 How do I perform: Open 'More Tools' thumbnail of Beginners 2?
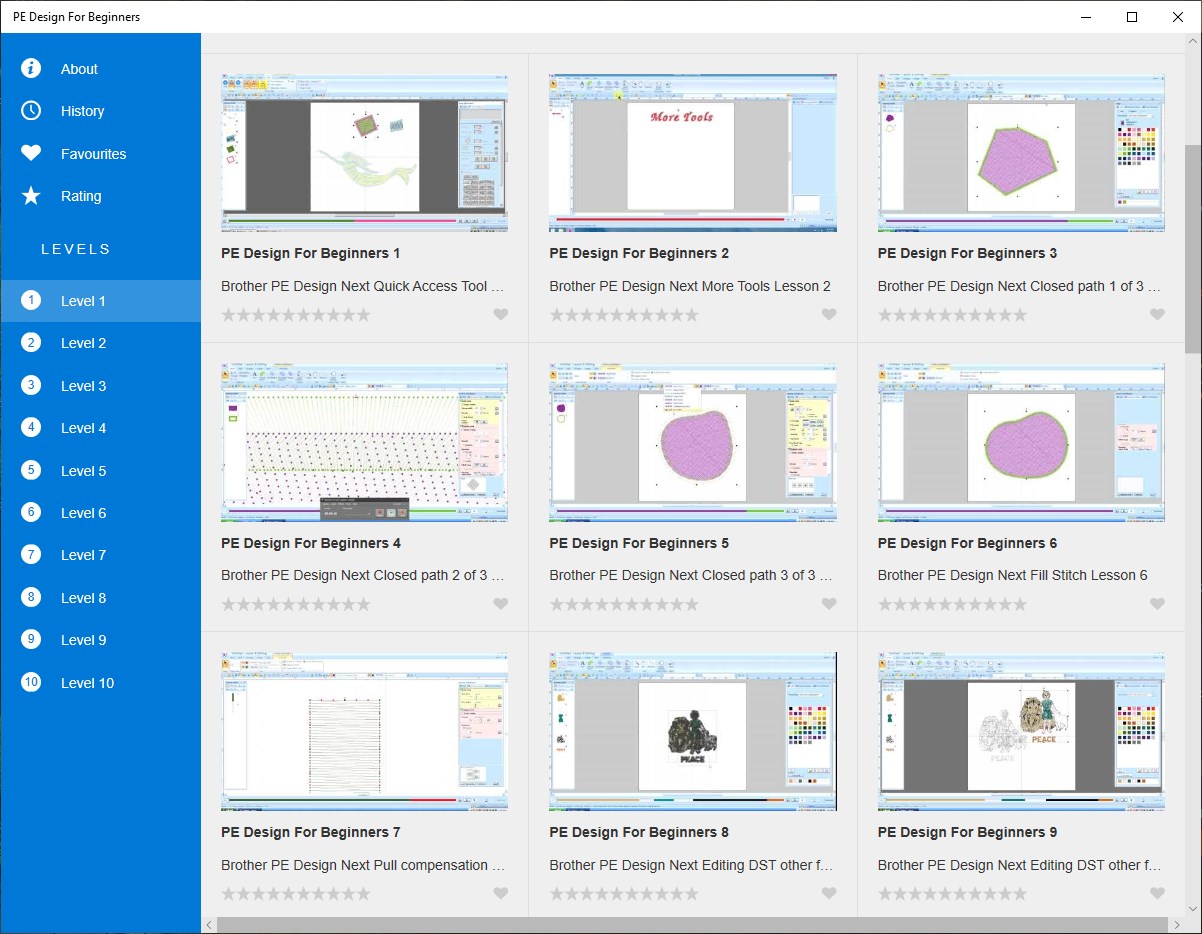693,152
